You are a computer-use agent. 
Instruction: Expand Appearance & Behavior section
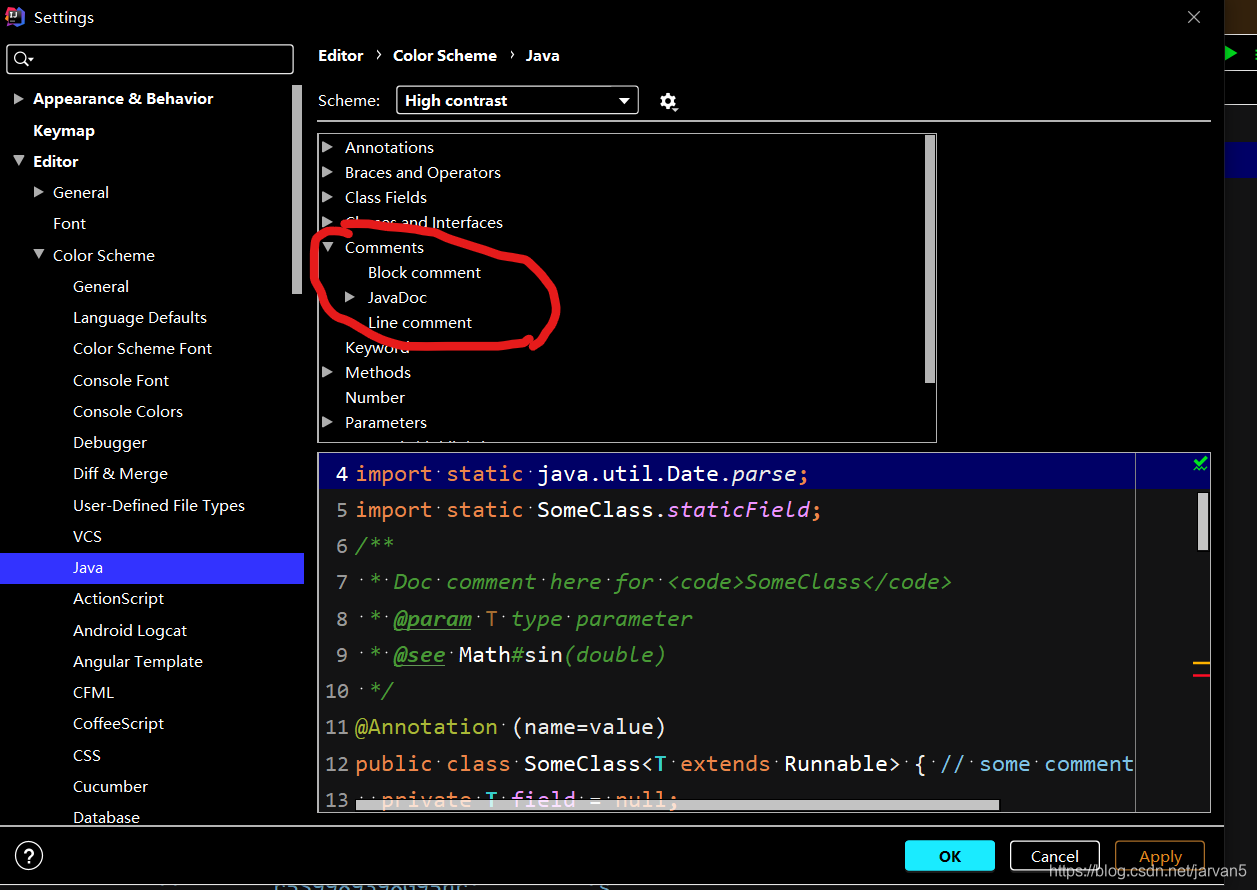pyautogui.click(x=18, y=98)
